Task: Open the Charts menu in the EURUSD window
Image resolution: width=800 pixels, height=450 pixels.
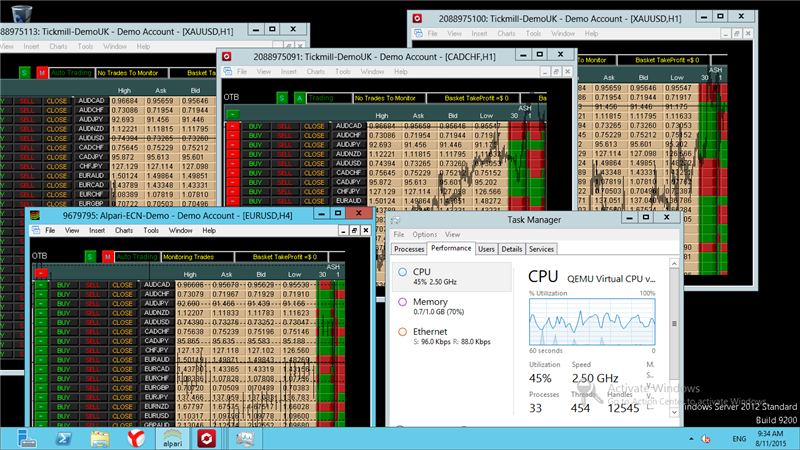Action: coord(123,231)
